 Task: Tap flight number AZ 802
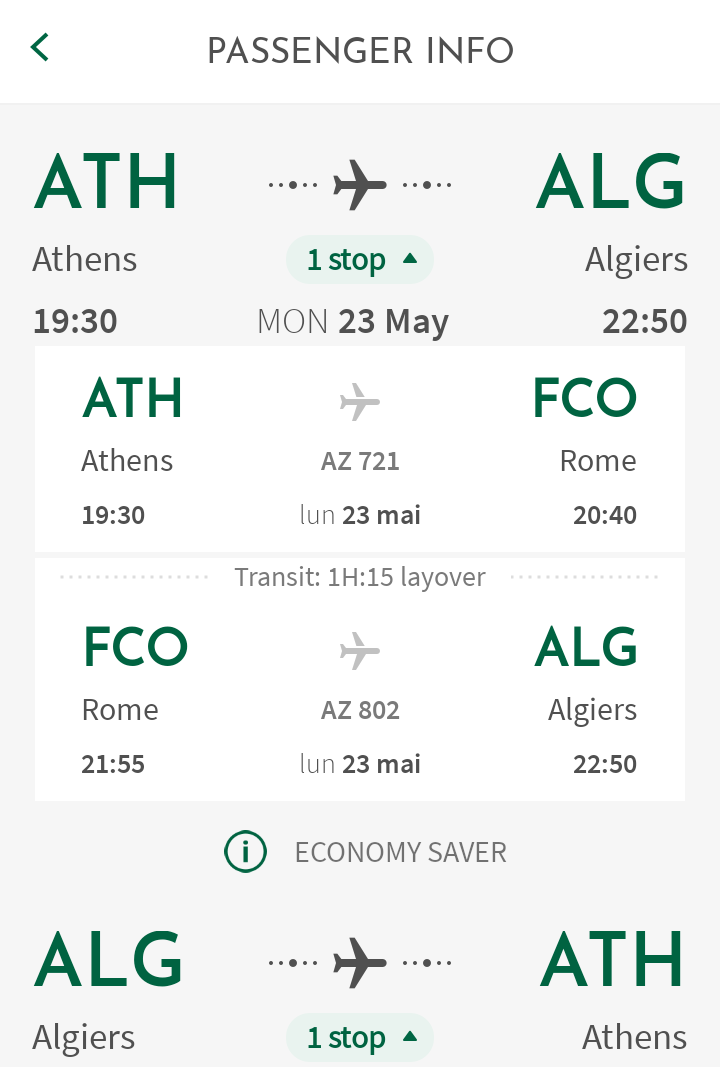click(x=360, y=710)
